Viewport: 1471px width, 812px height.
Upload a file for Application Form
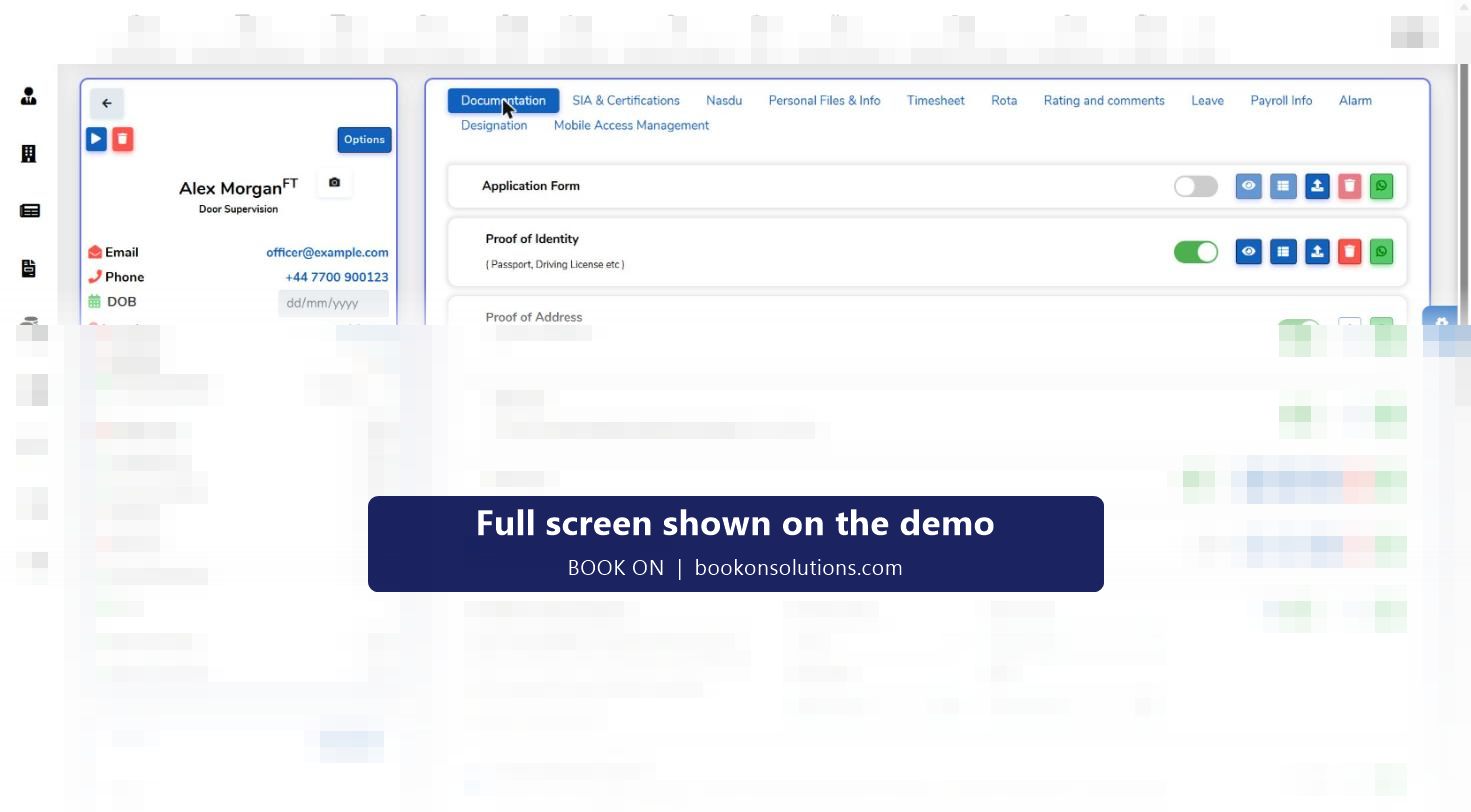tap(1317, 186)
